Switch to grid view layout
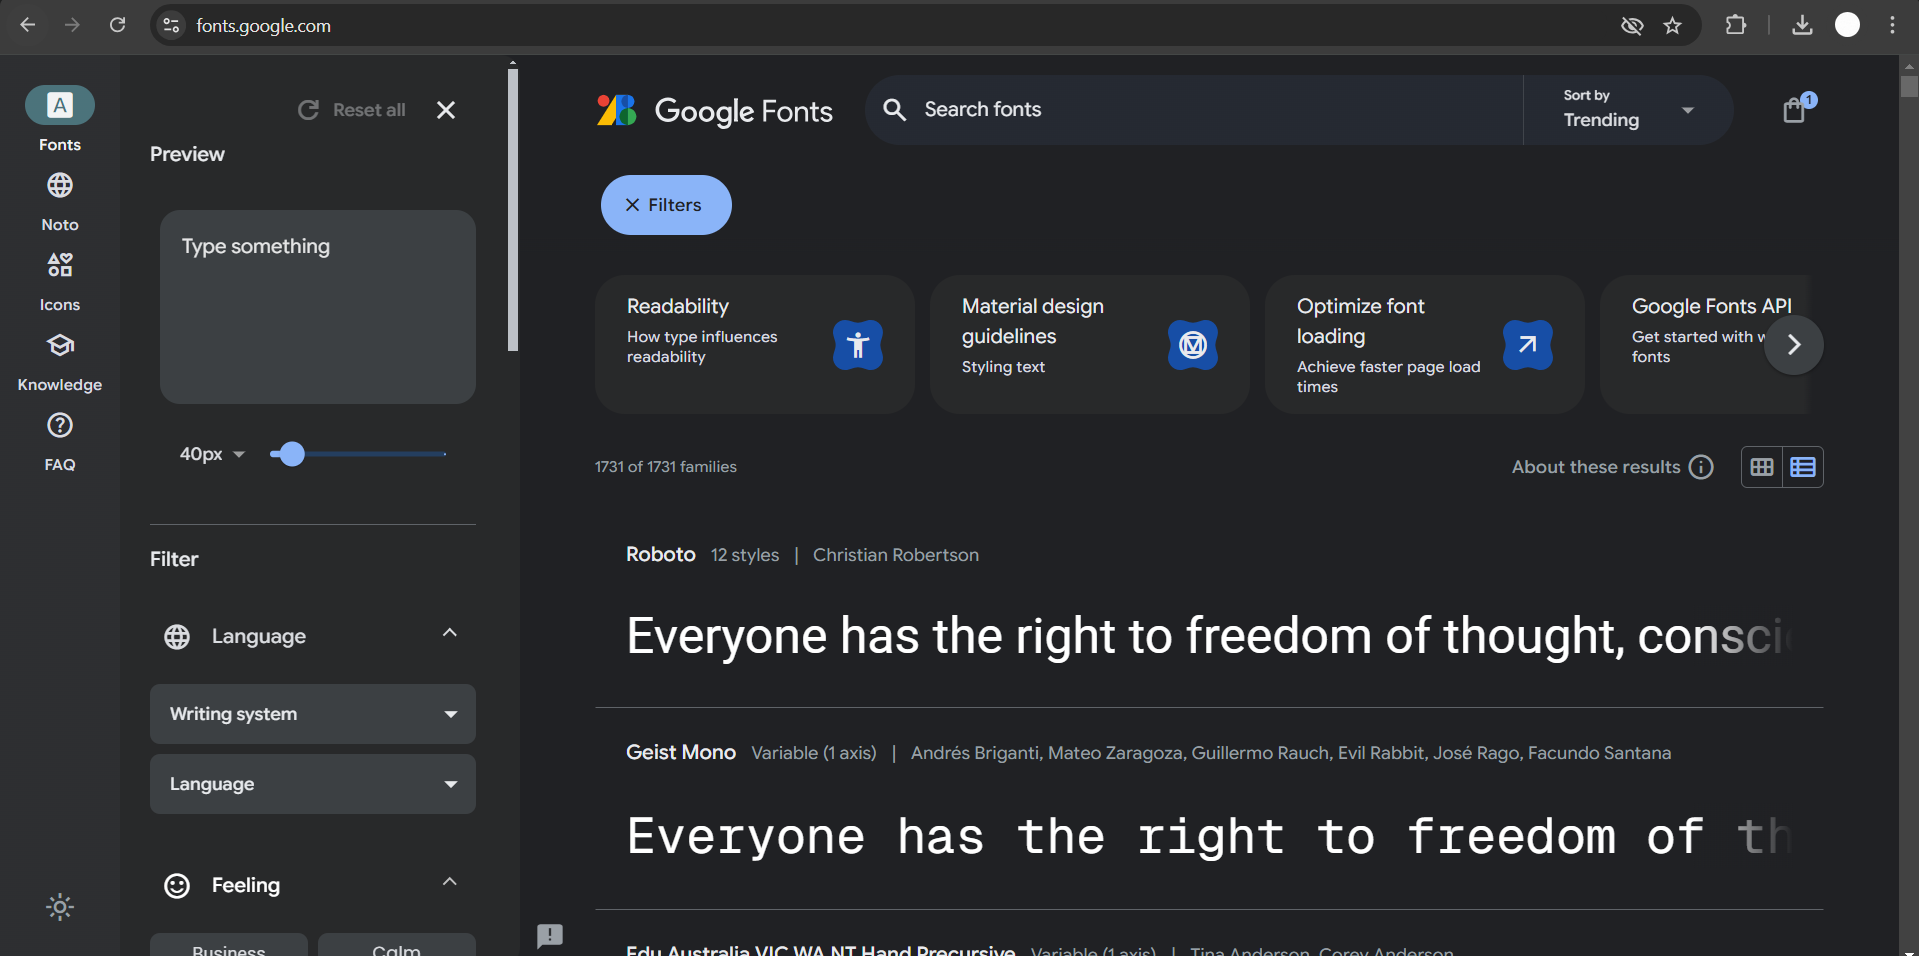Viewport: 1919px width, 956px height. pos(1762,467)
